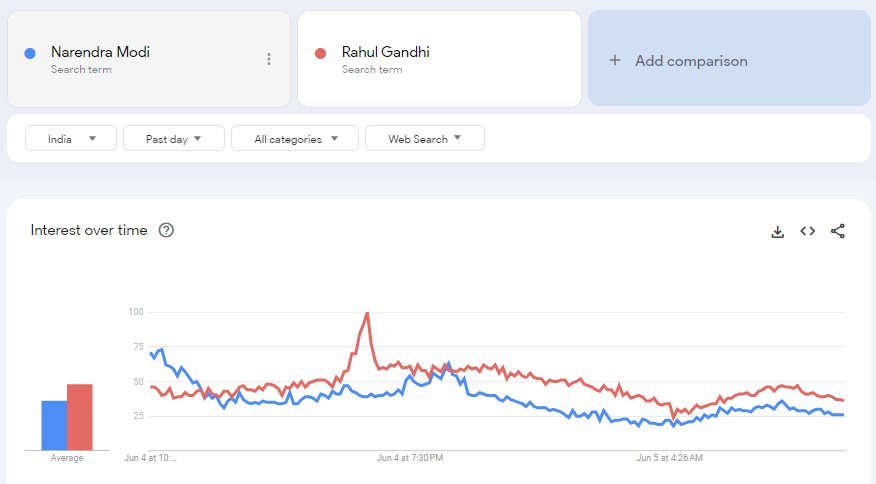The height and width of the screenshot is (484, 876).
Task: Open three-dot menu for Narendra Modi term
Action: (269, 59)
